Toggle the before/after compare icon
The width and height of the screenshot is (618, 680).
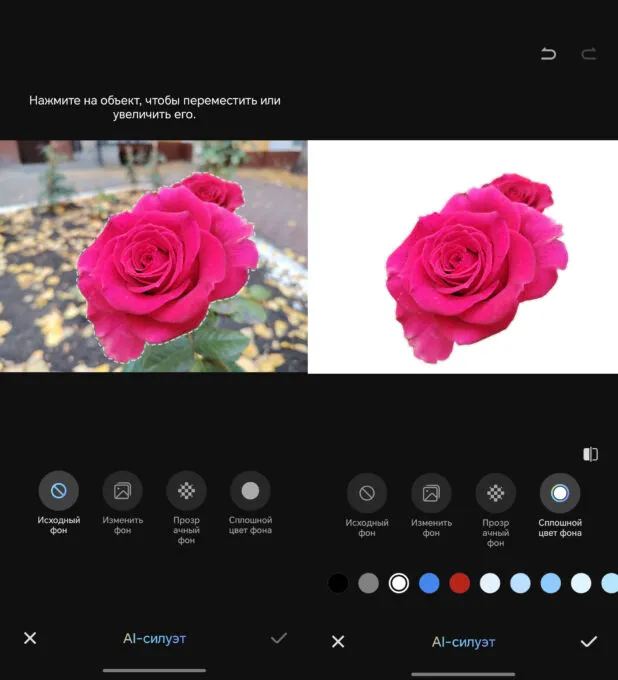coord(590,454)
